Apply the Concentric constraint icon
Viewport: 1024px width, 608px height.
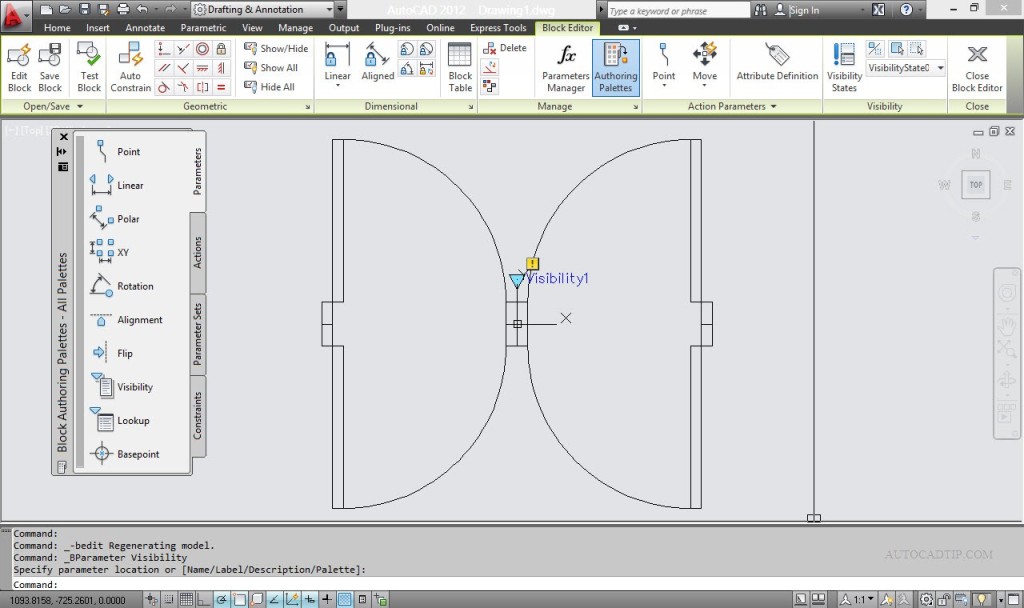point(202,49)
